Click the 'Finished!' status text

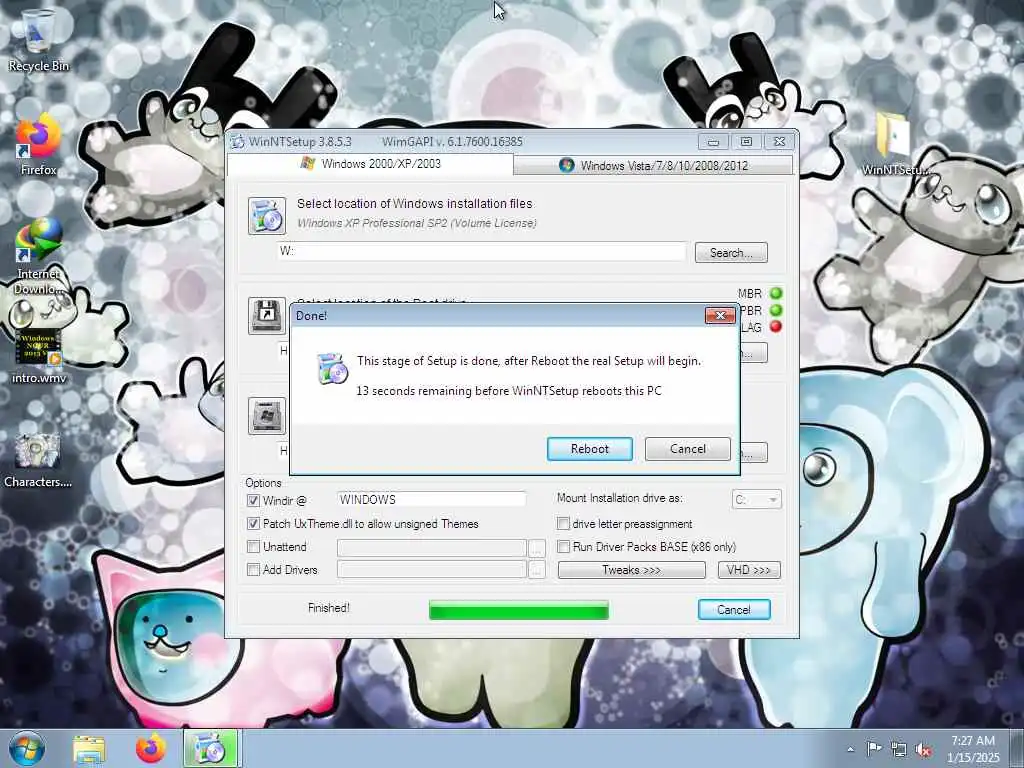point(328,608)
